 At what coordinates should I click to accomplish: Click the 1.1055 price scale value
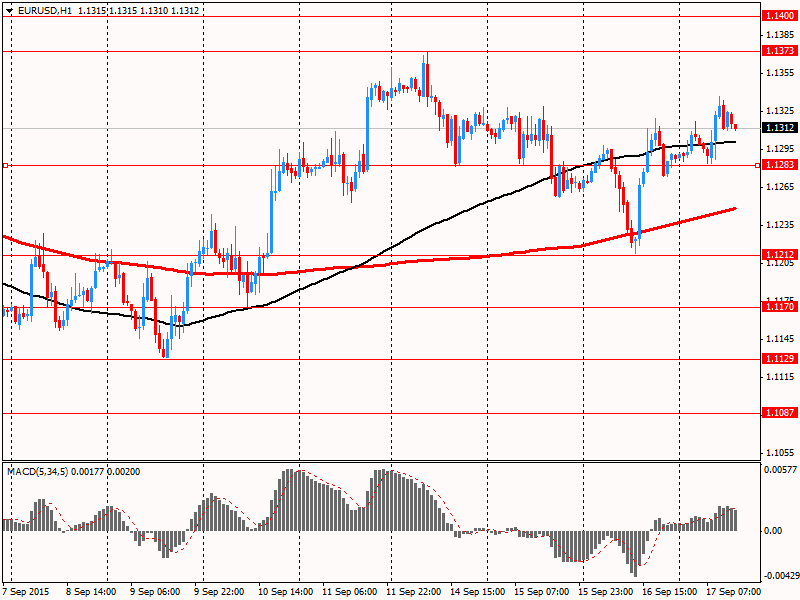tap(781, 453)
